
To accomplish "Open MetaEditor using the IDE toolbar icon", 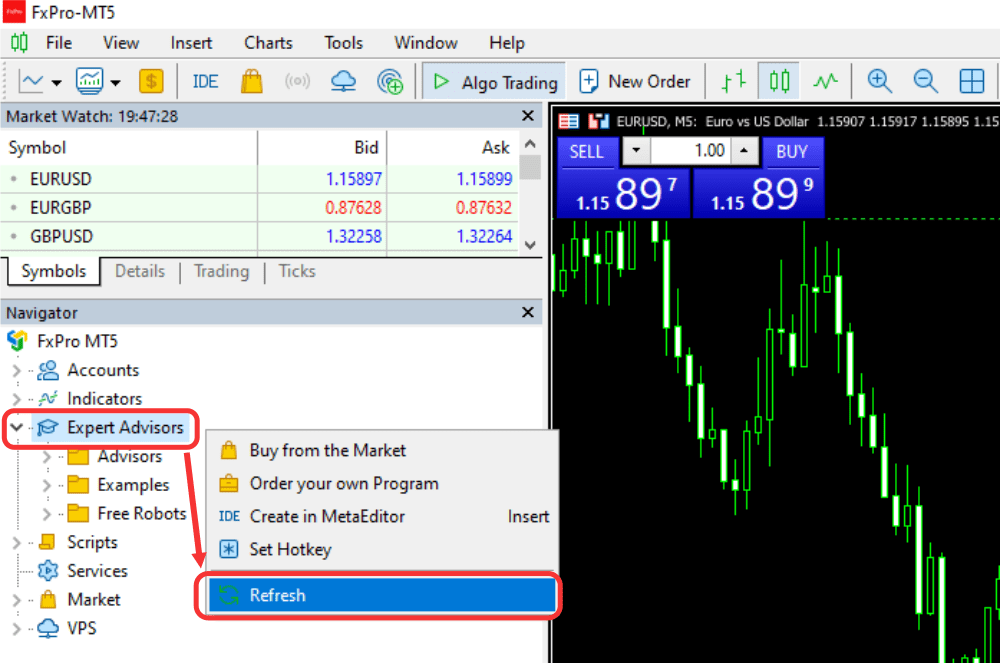I will click(205, 81).
